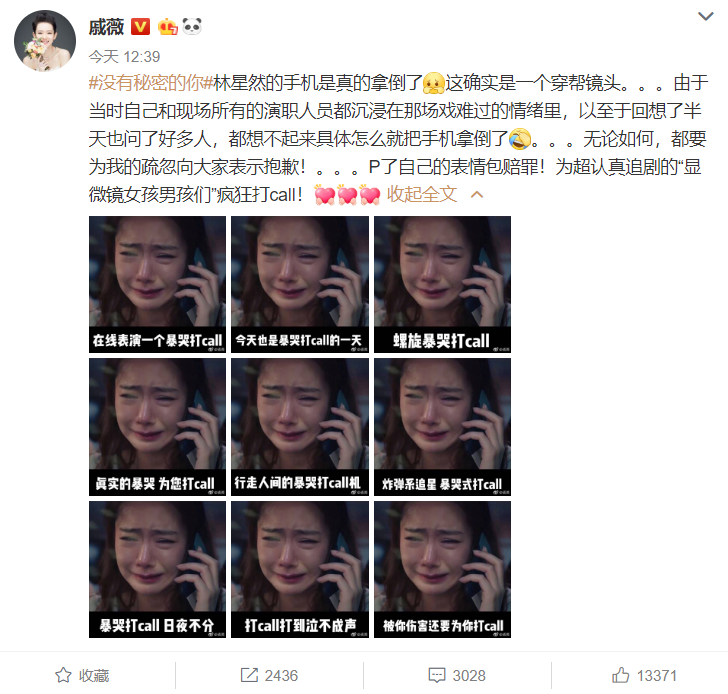Open thumbnail captioned 螺旋暴哭打call
728x694 pixels.
(442, 284)
